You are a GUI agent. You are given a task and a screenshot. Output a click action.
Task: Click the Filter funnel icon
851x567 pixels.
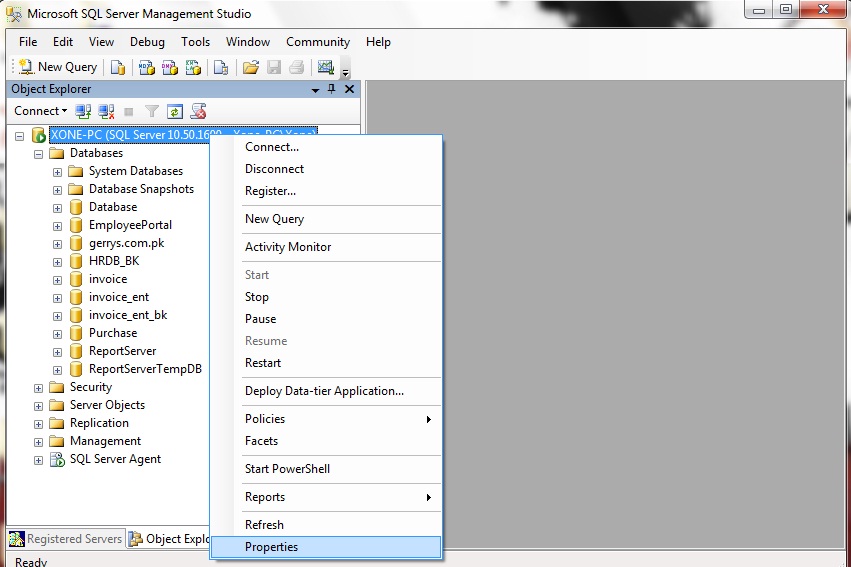tap(152, 112)
